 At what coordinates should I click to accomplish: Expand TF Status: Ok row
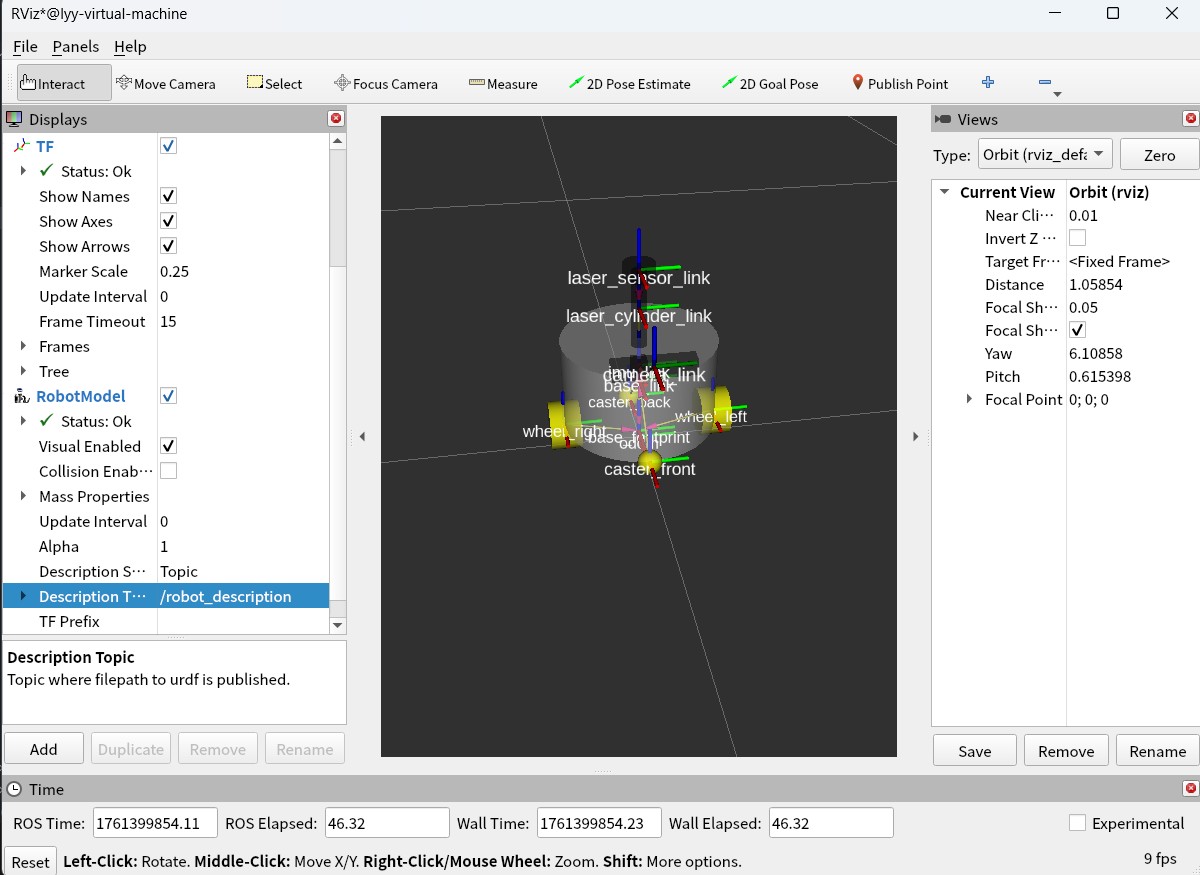23,171
